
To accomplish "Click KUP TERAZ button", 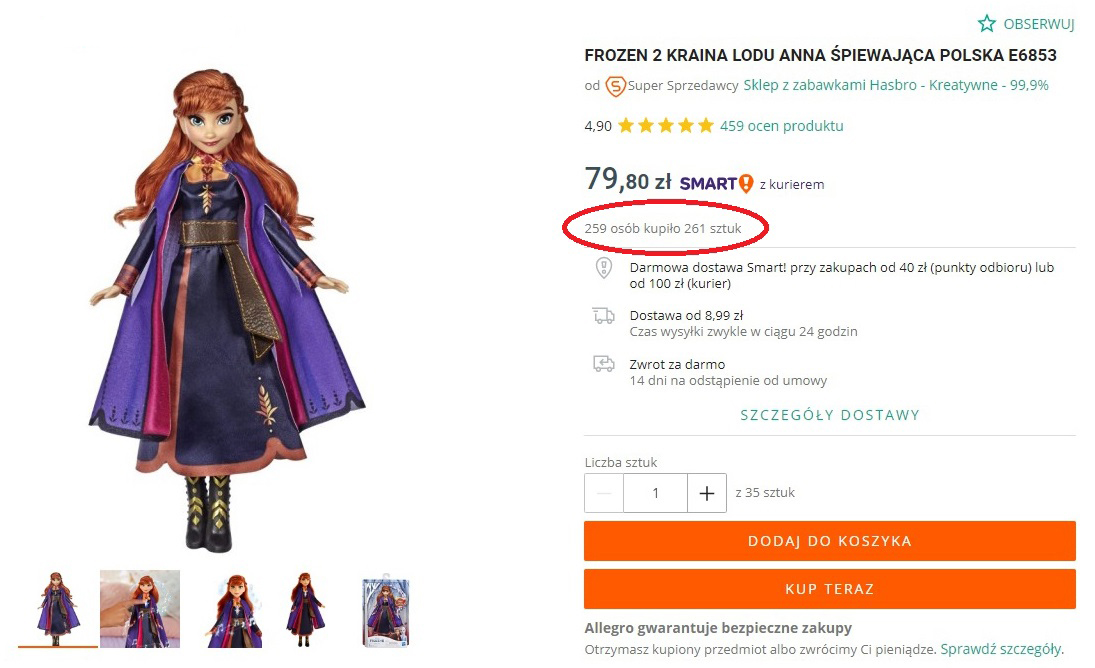I will (830, 589).
